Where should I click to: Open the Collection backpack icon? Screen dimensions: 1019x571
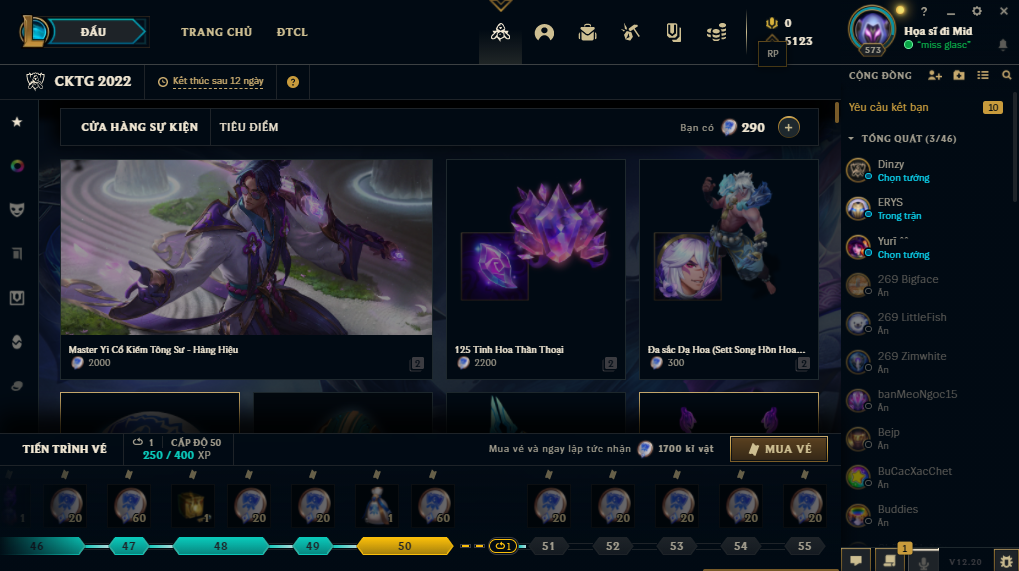[587, 32]
